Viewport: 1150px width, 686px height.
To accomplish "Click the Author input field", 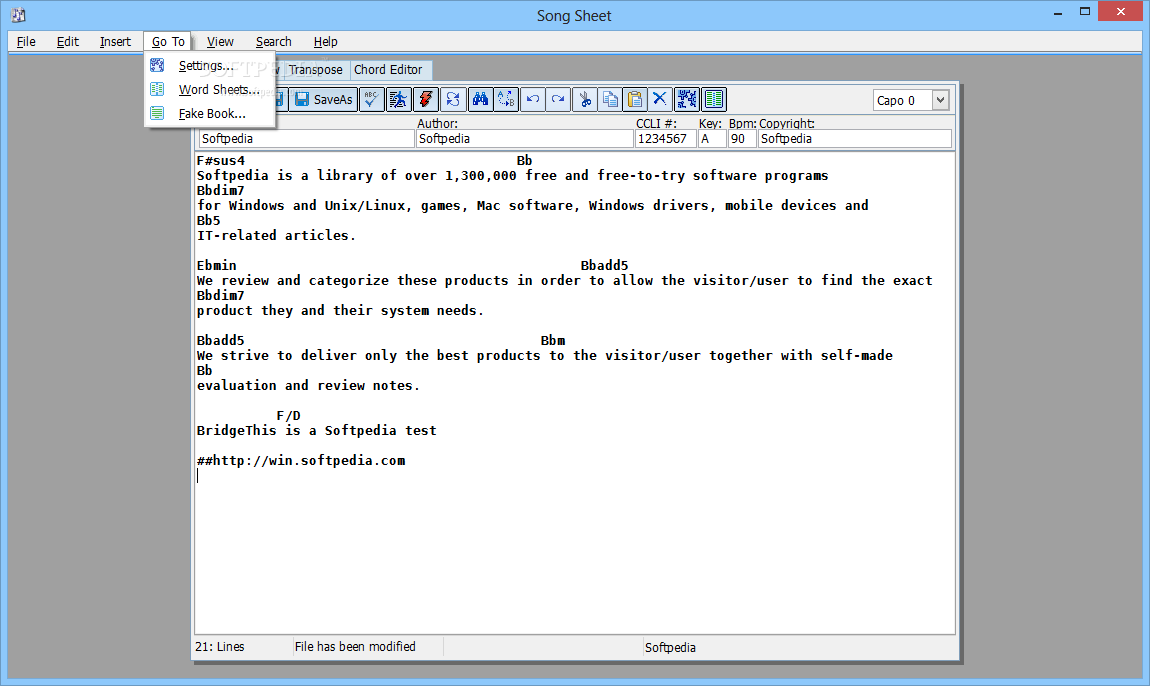I will pos(524,139).
